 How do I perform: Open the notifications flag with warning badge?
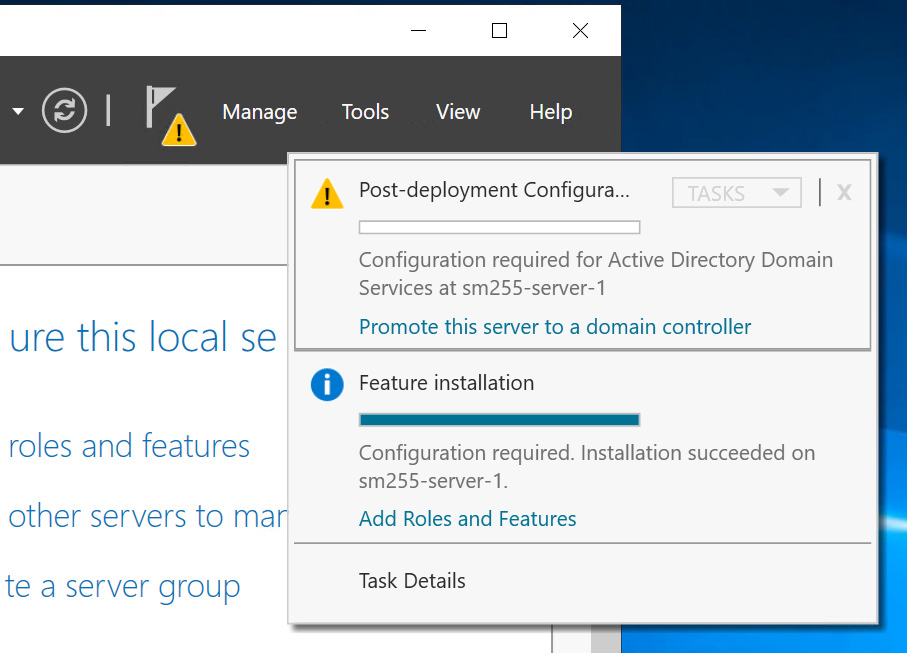(171, 116)
